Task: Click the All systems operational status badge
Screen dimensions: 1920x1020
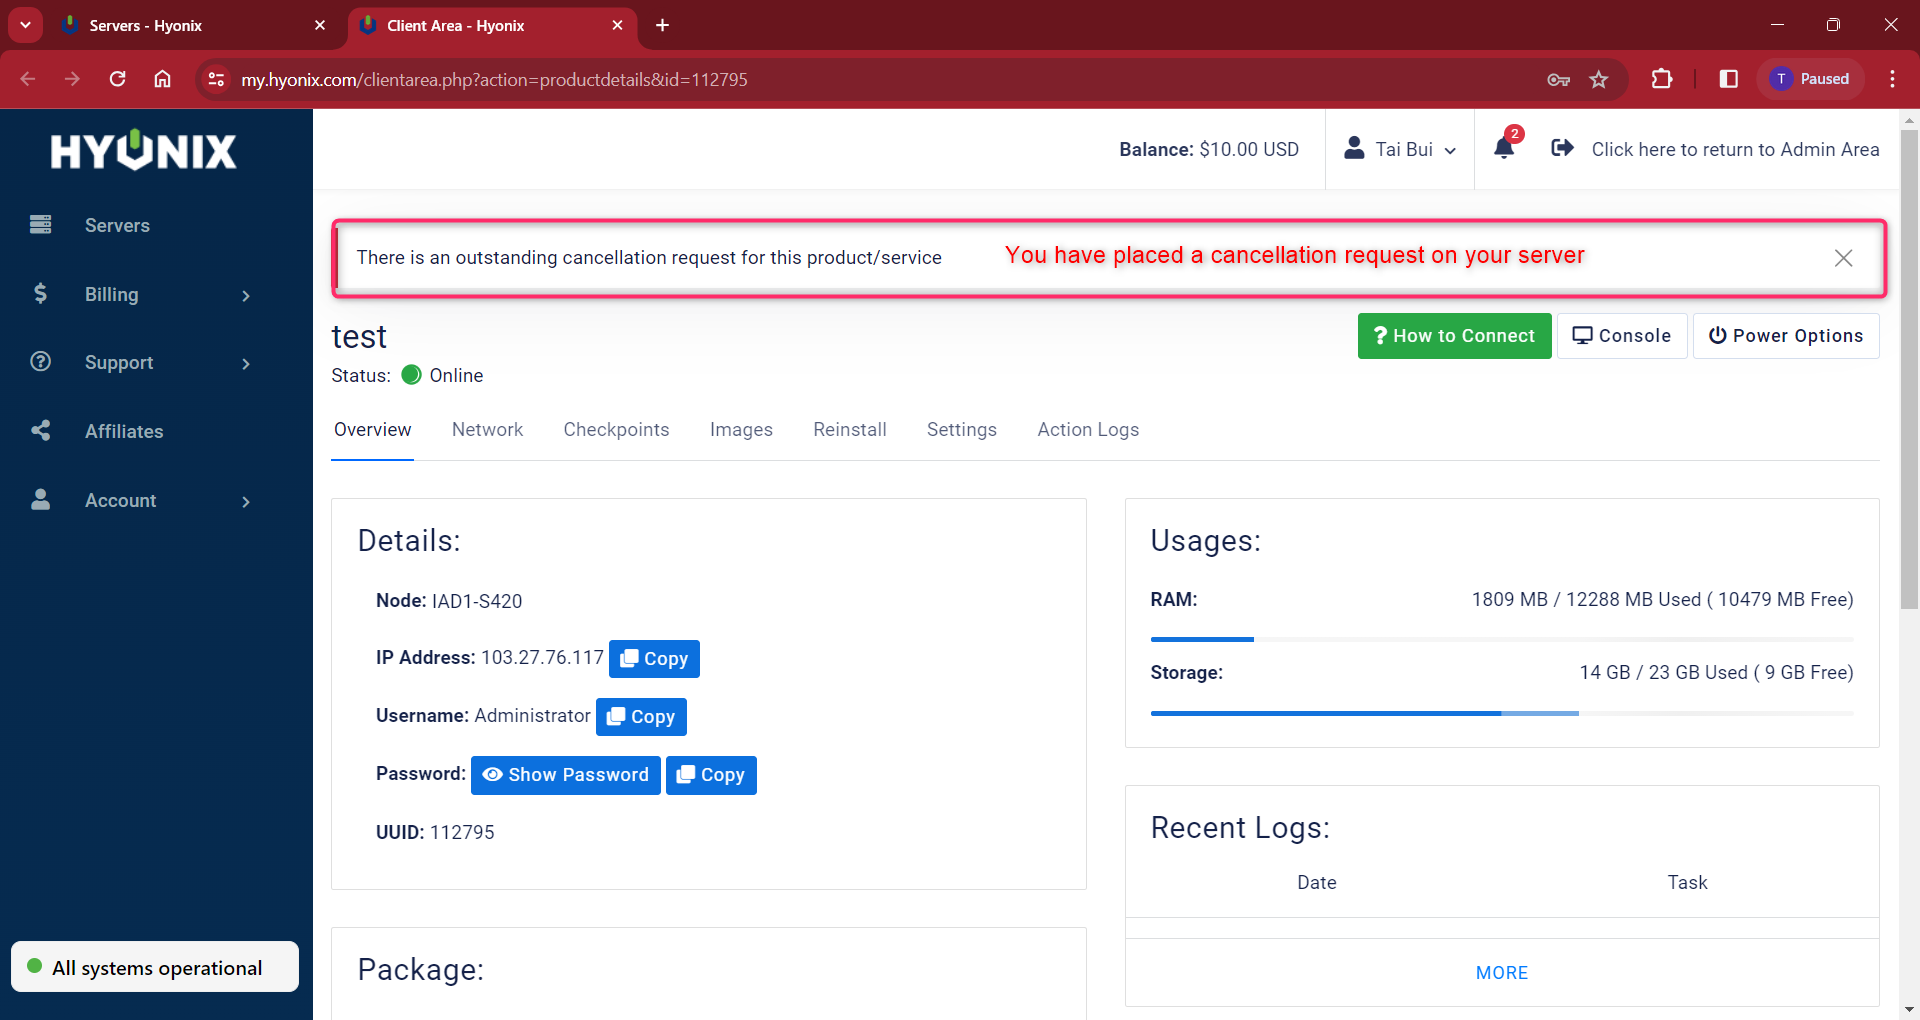Action: (155, 967)
